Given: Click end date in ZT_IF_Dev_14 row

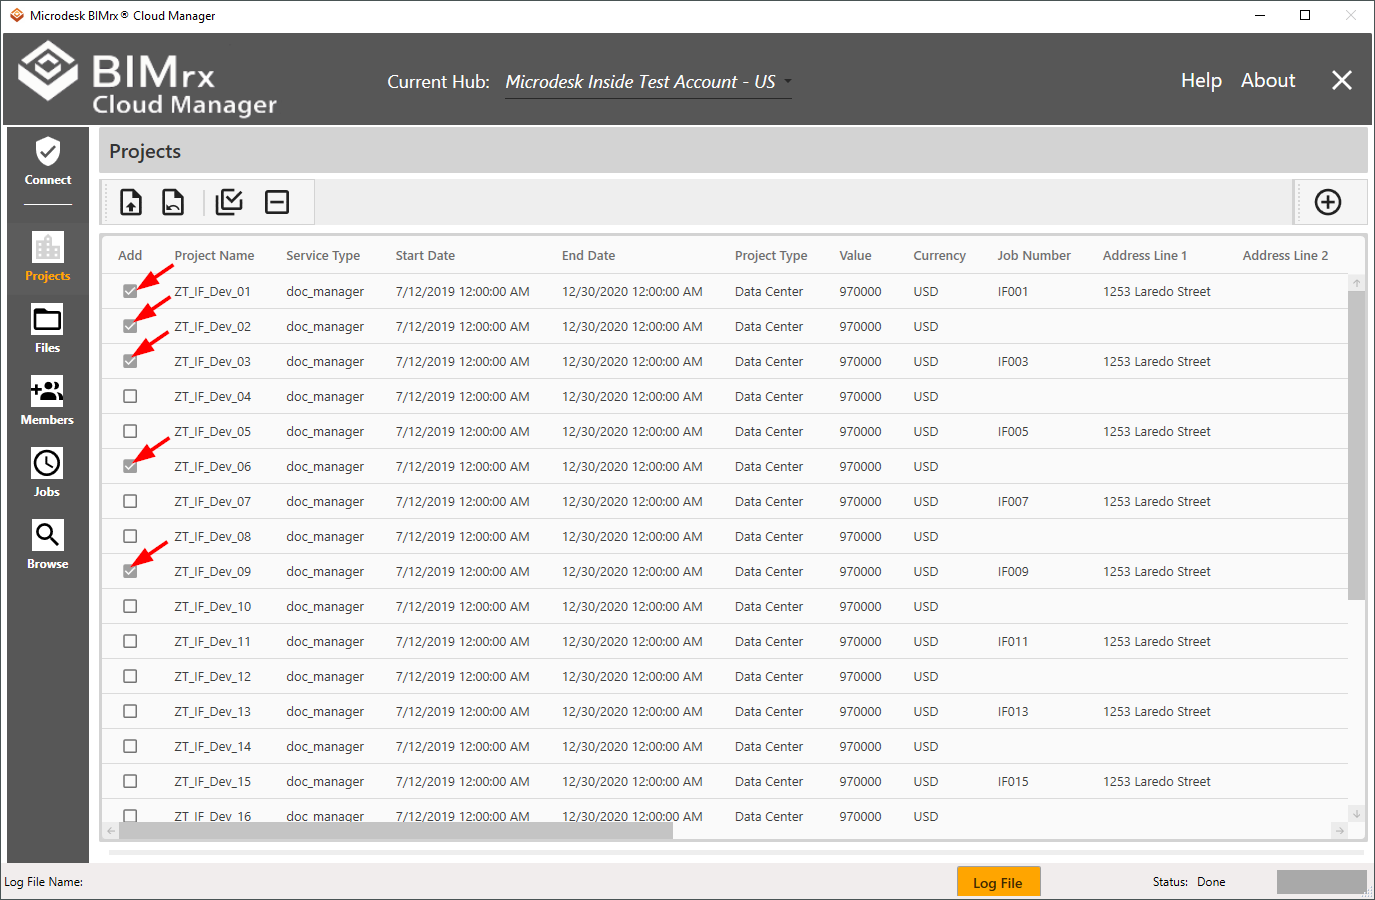Looking at the screenshot, I should 632,746.
